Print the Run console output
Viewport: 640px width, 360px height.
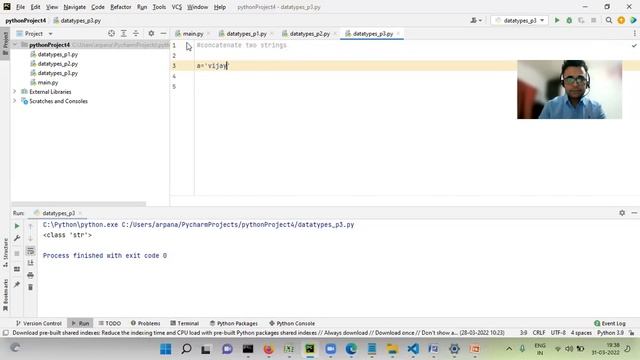[31, 275]
